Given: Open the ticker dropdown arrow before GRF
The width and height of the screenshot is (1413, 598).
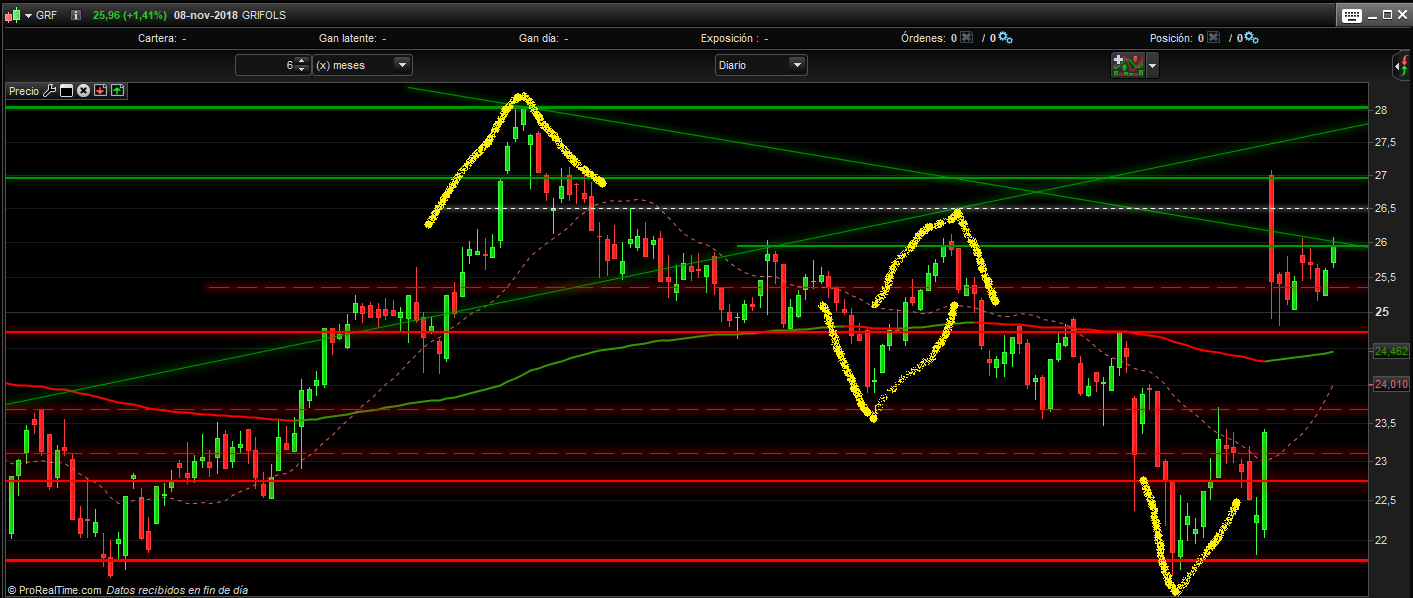Looking at the screenshot, I should pyautogui.click(x=27, y=15).
